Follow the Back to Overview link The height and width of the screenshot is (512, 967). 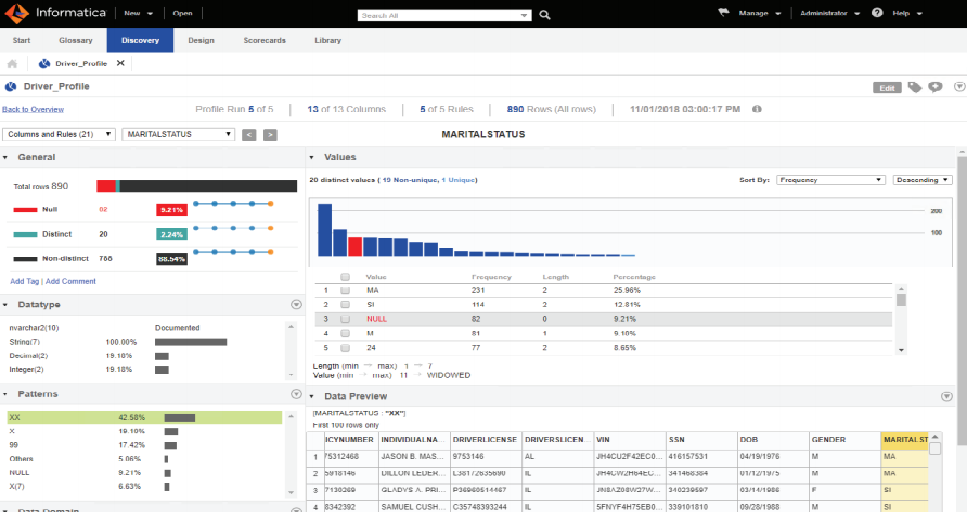point(33,109)
